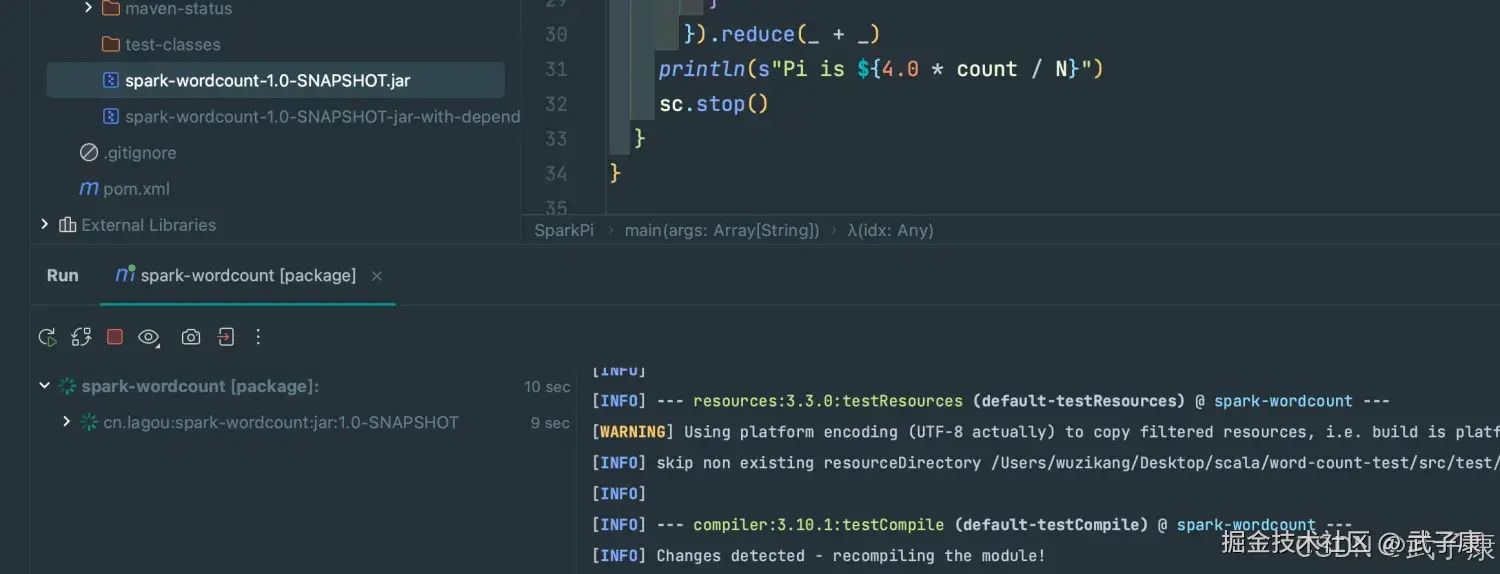
Task: Stop the running Maven build
Action: click(115, 337)
